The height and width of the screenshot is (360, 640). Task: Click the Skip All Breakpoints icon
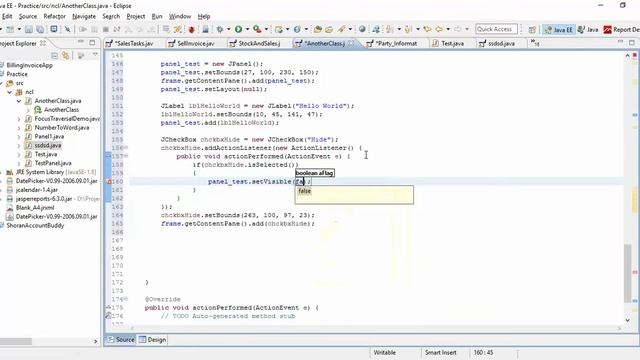tap(67, 29)
